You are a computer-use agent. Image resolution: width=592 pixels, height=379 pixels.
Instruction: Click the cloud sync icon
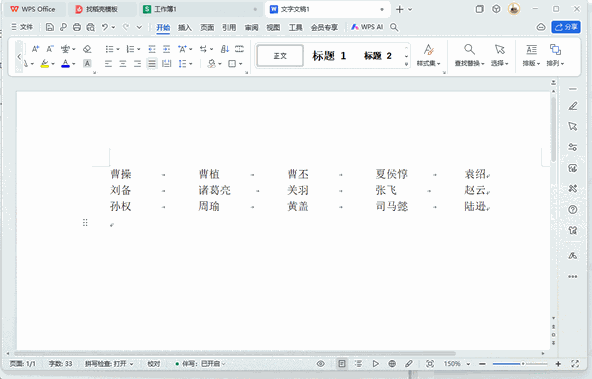point(541,27)
